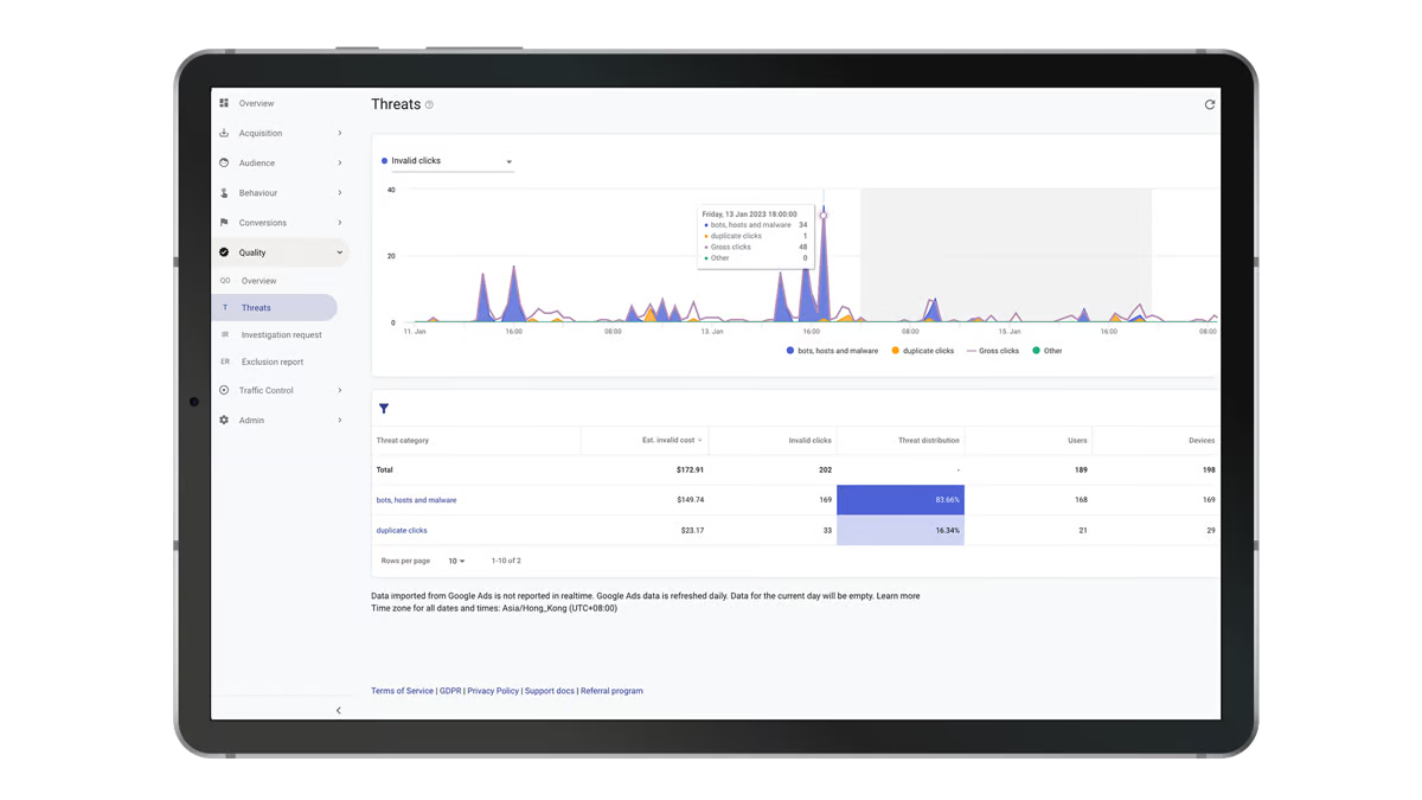The width and height of the screenshot is (1422, 800).
Task: Click the Overview dashboard grid icon
Action: click(x=224, y=103)
